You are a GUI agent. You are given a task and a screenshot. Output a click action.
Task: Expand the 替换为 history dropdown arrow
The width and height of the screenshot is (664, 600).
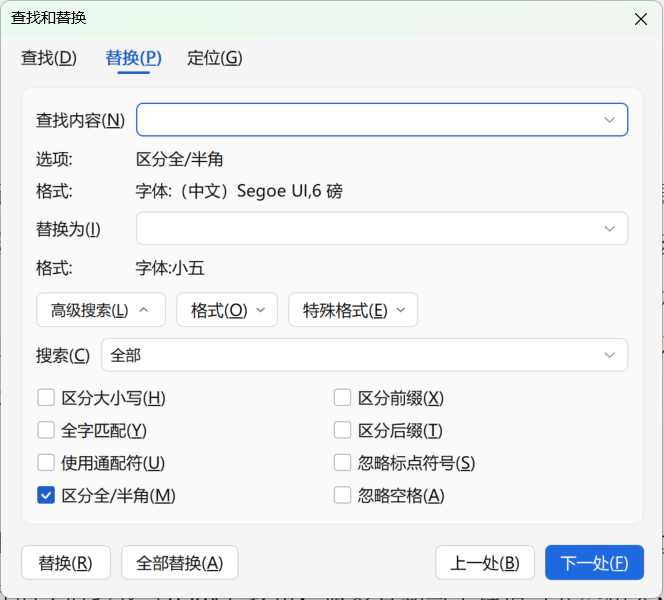[609, 229]
